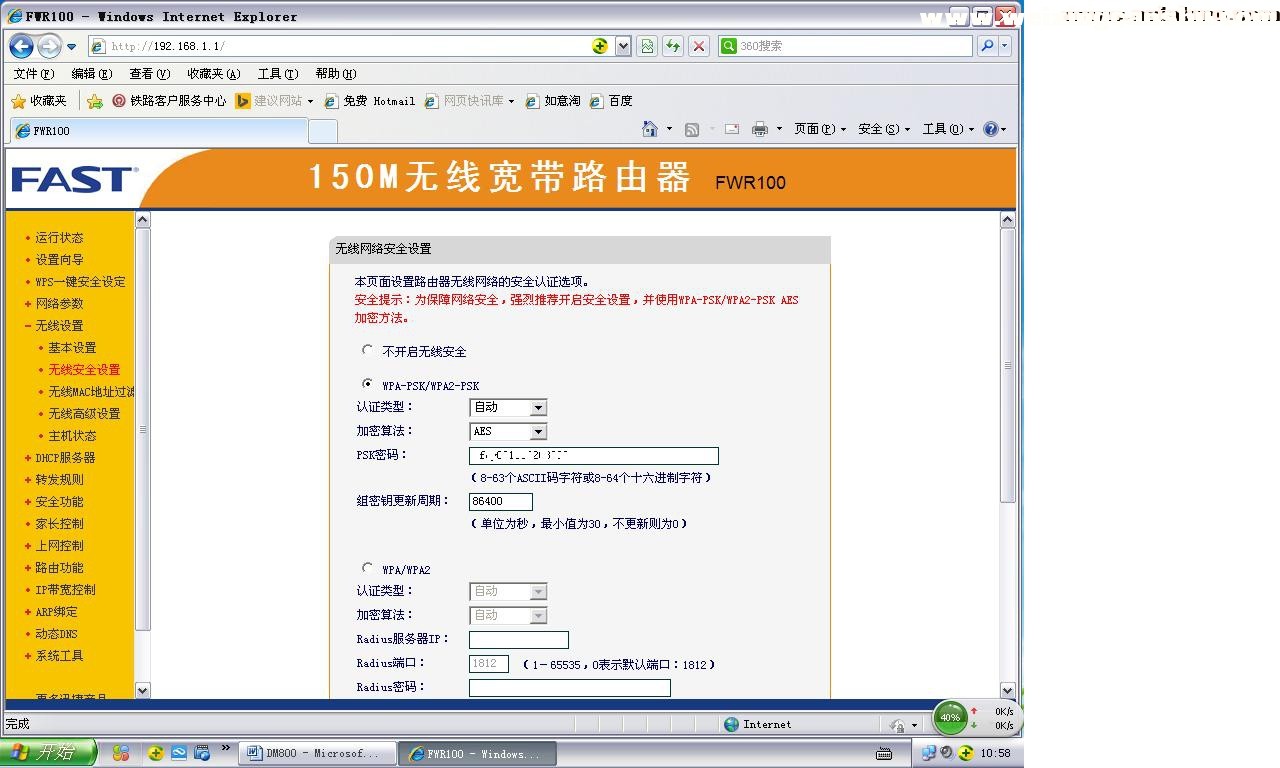Open 免费 Hotmail bookmark
The image size is (1280, 768).
point(369,101)
